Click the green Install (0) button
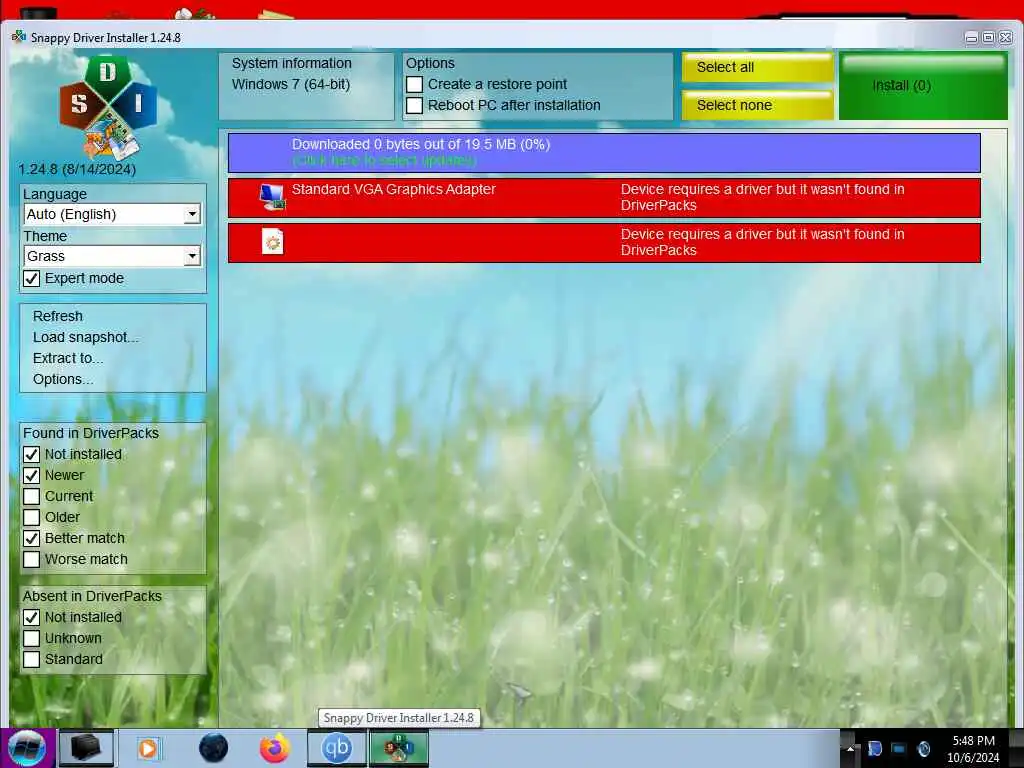This screenshot has height=768, width=1024. click(x=923, y=86)
